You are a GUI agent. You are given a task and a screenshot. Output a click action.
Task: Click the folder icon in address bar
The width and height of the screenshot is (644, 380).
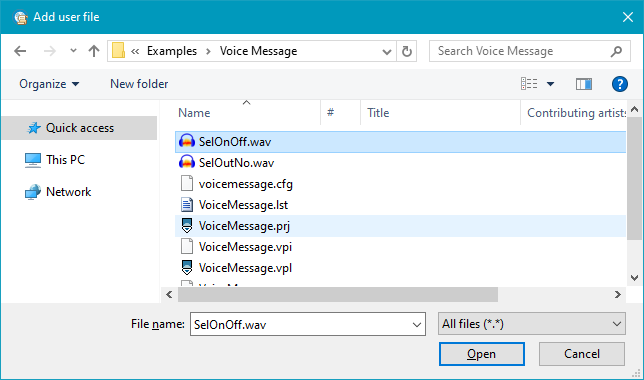[118, 51]
